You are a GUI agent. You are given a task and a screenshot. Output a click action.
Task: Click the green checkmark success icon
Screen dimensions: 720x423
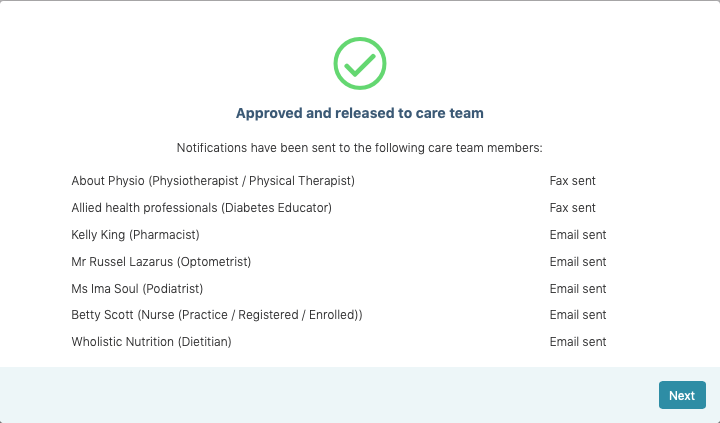(x=360, y=63)
